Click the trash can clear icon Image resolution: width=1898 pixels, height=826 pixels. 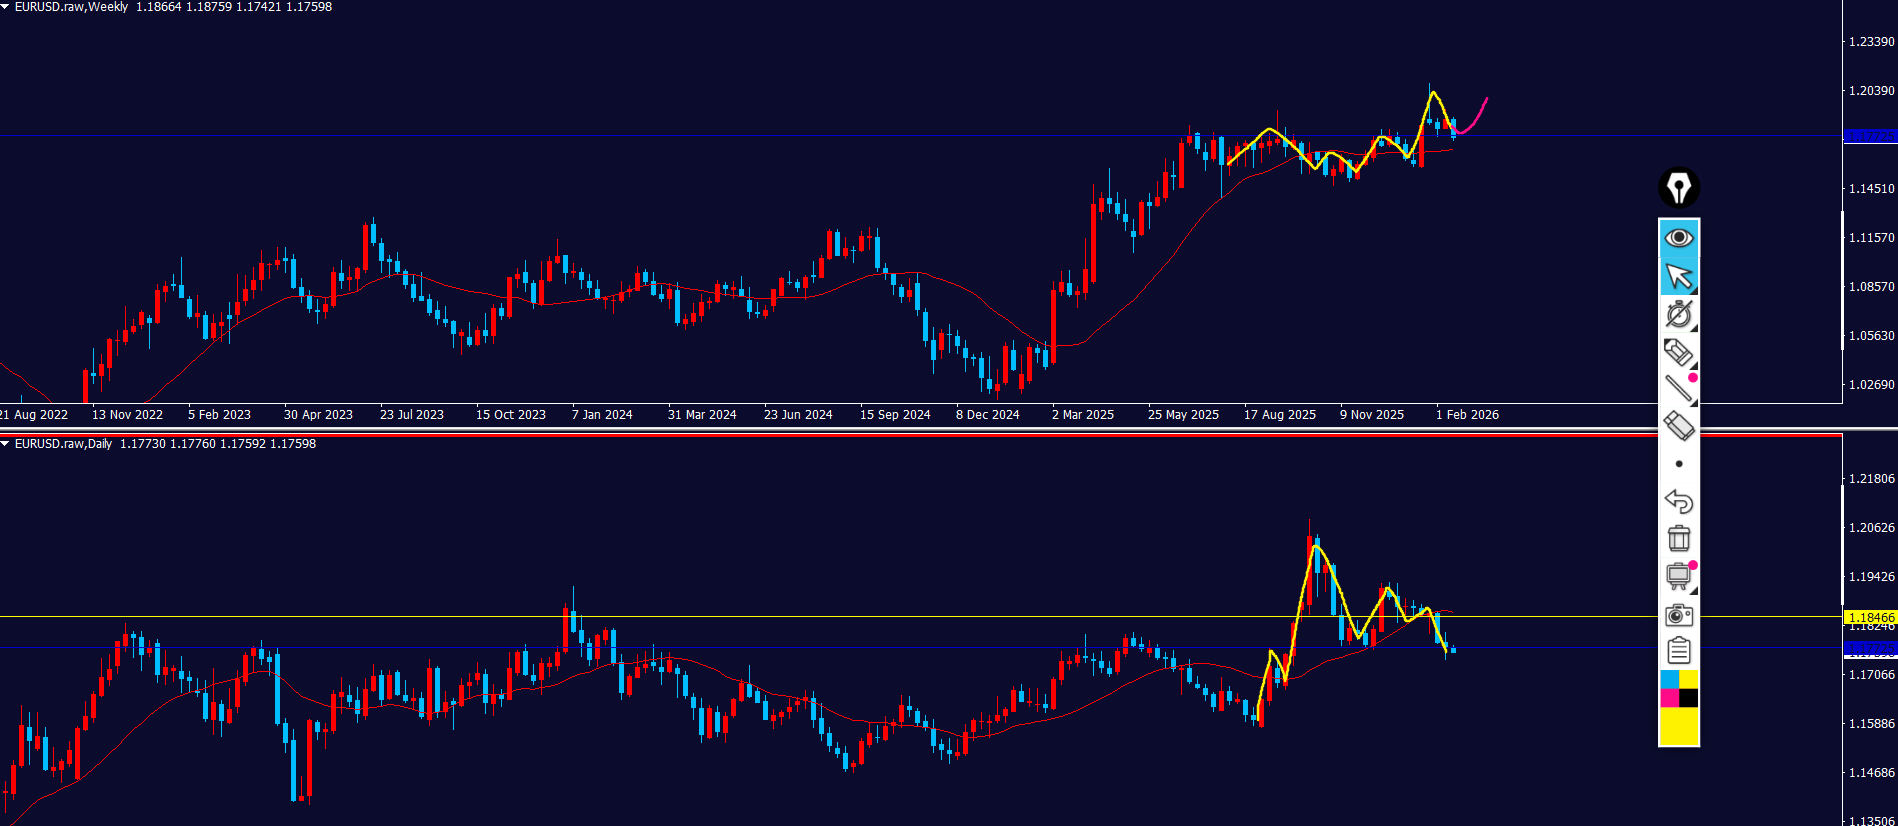[x=1679, y=539]
